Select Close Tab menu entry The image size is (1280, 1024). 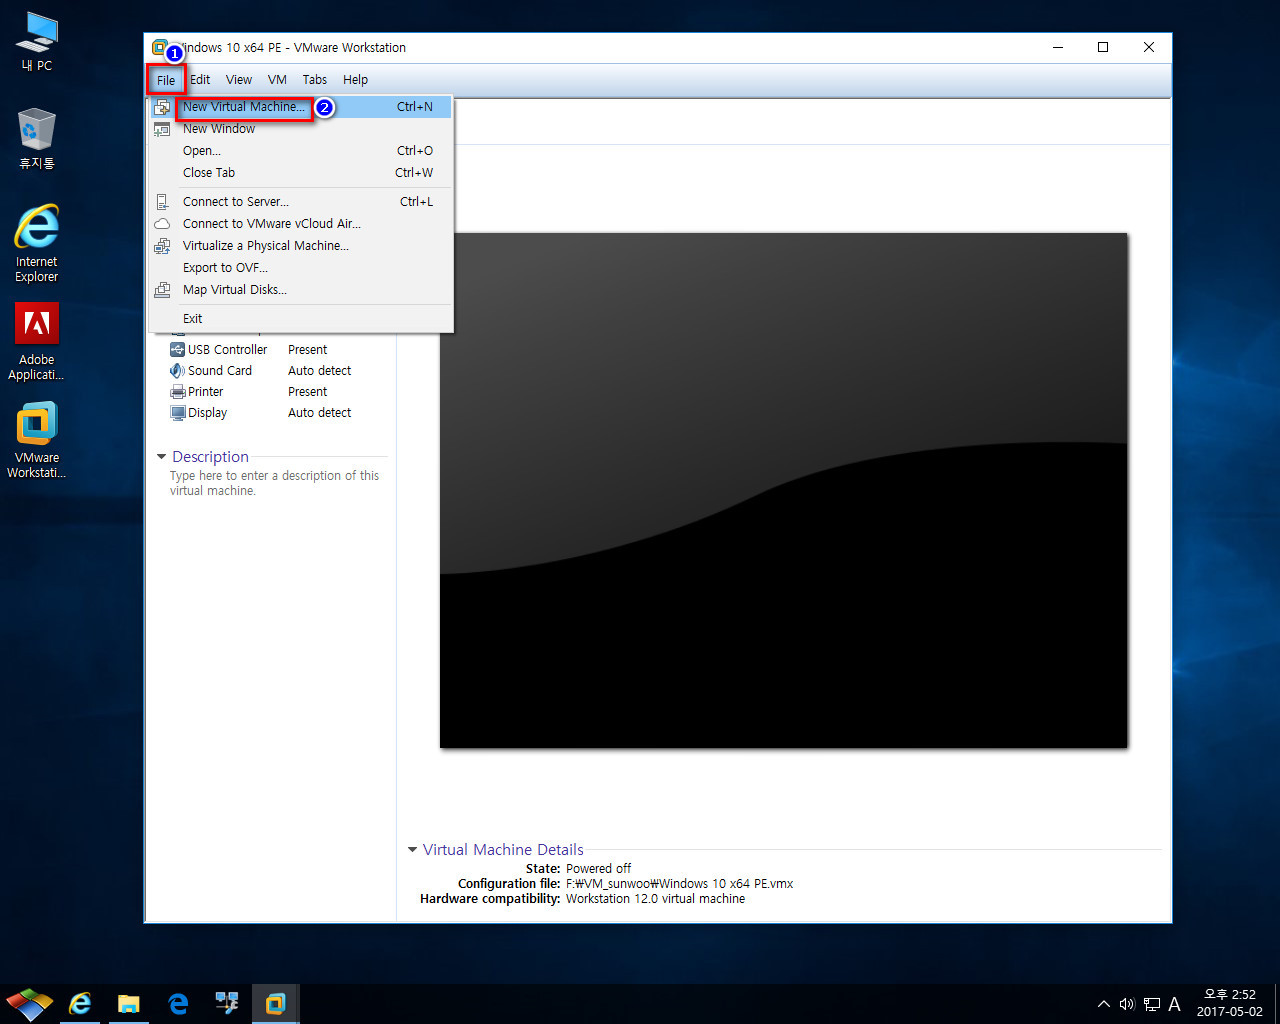(301, 173)
